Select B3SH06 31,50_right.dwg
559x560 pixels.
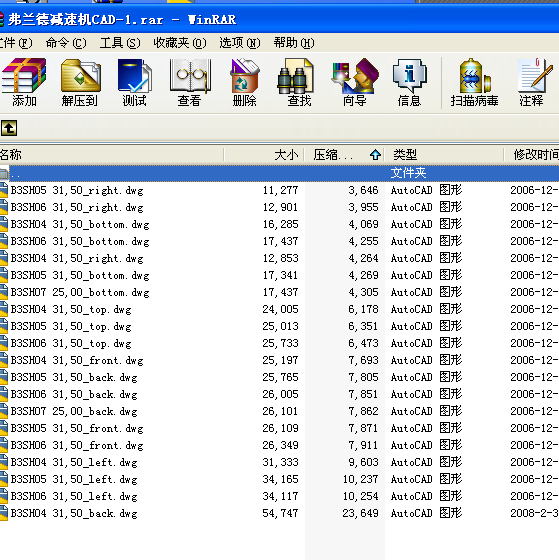coord(77,207)
